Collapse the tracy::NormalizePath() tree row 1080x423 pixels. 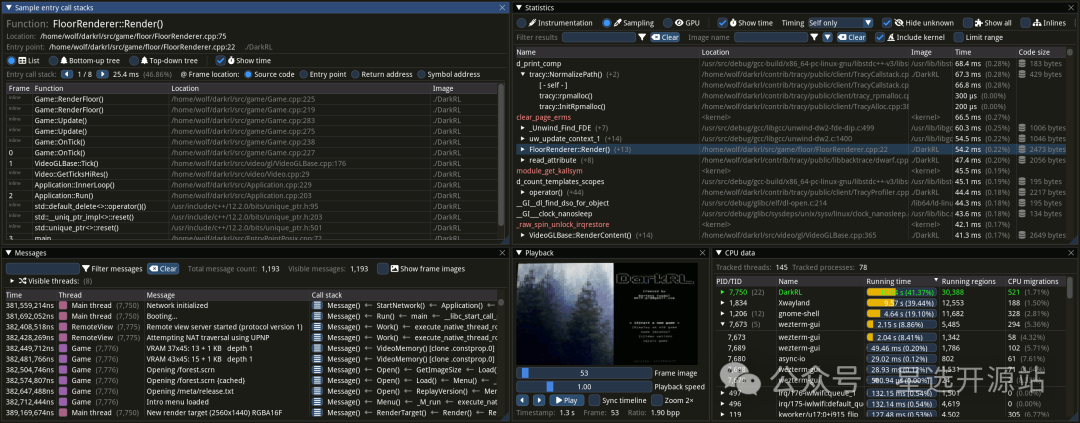click(523, 74)
